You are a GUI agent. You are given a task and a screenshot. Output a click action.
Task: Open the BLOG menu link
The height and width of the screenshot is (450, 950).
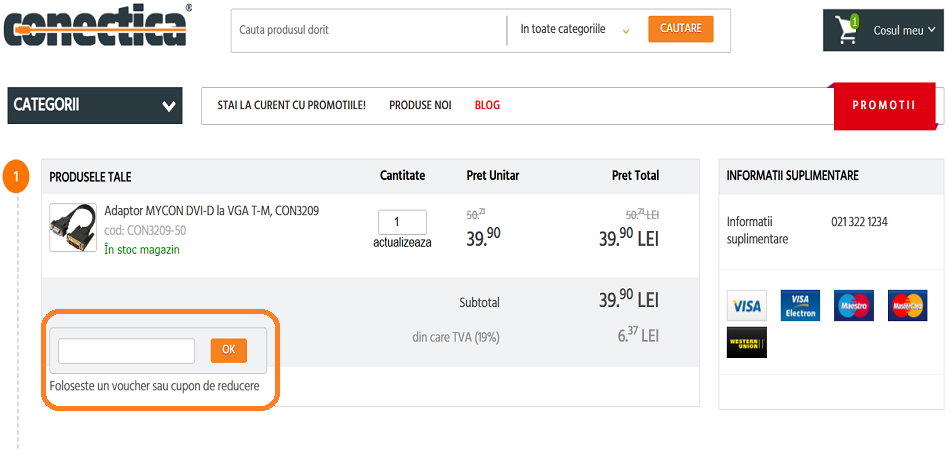click(487, 105)
